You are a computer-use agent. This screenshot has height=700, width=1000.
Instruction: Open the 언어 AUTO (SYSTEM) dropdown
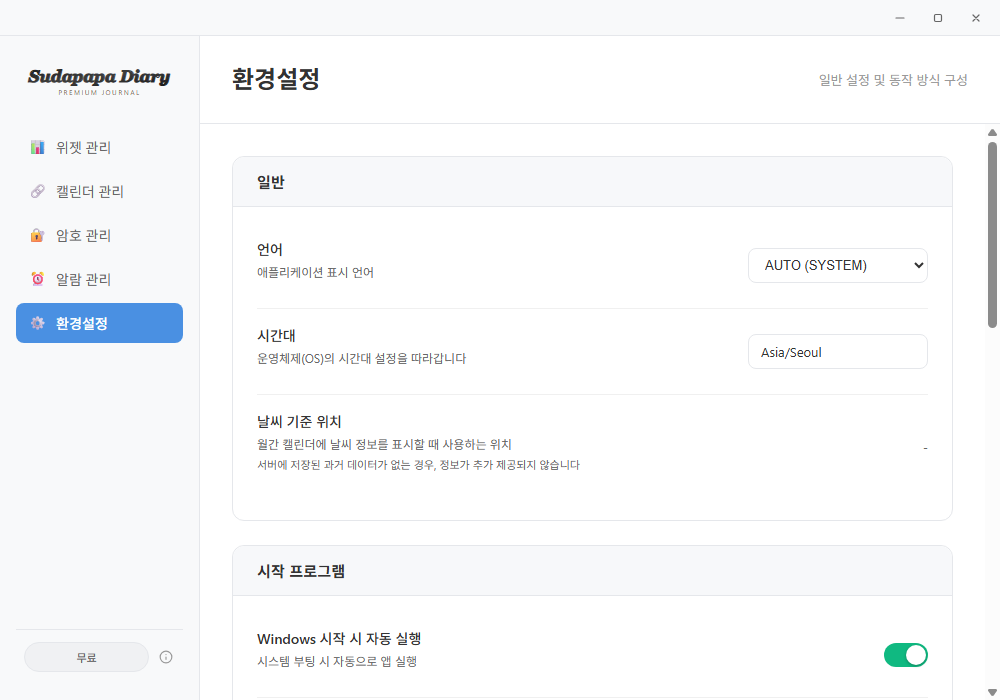(837, 265)
